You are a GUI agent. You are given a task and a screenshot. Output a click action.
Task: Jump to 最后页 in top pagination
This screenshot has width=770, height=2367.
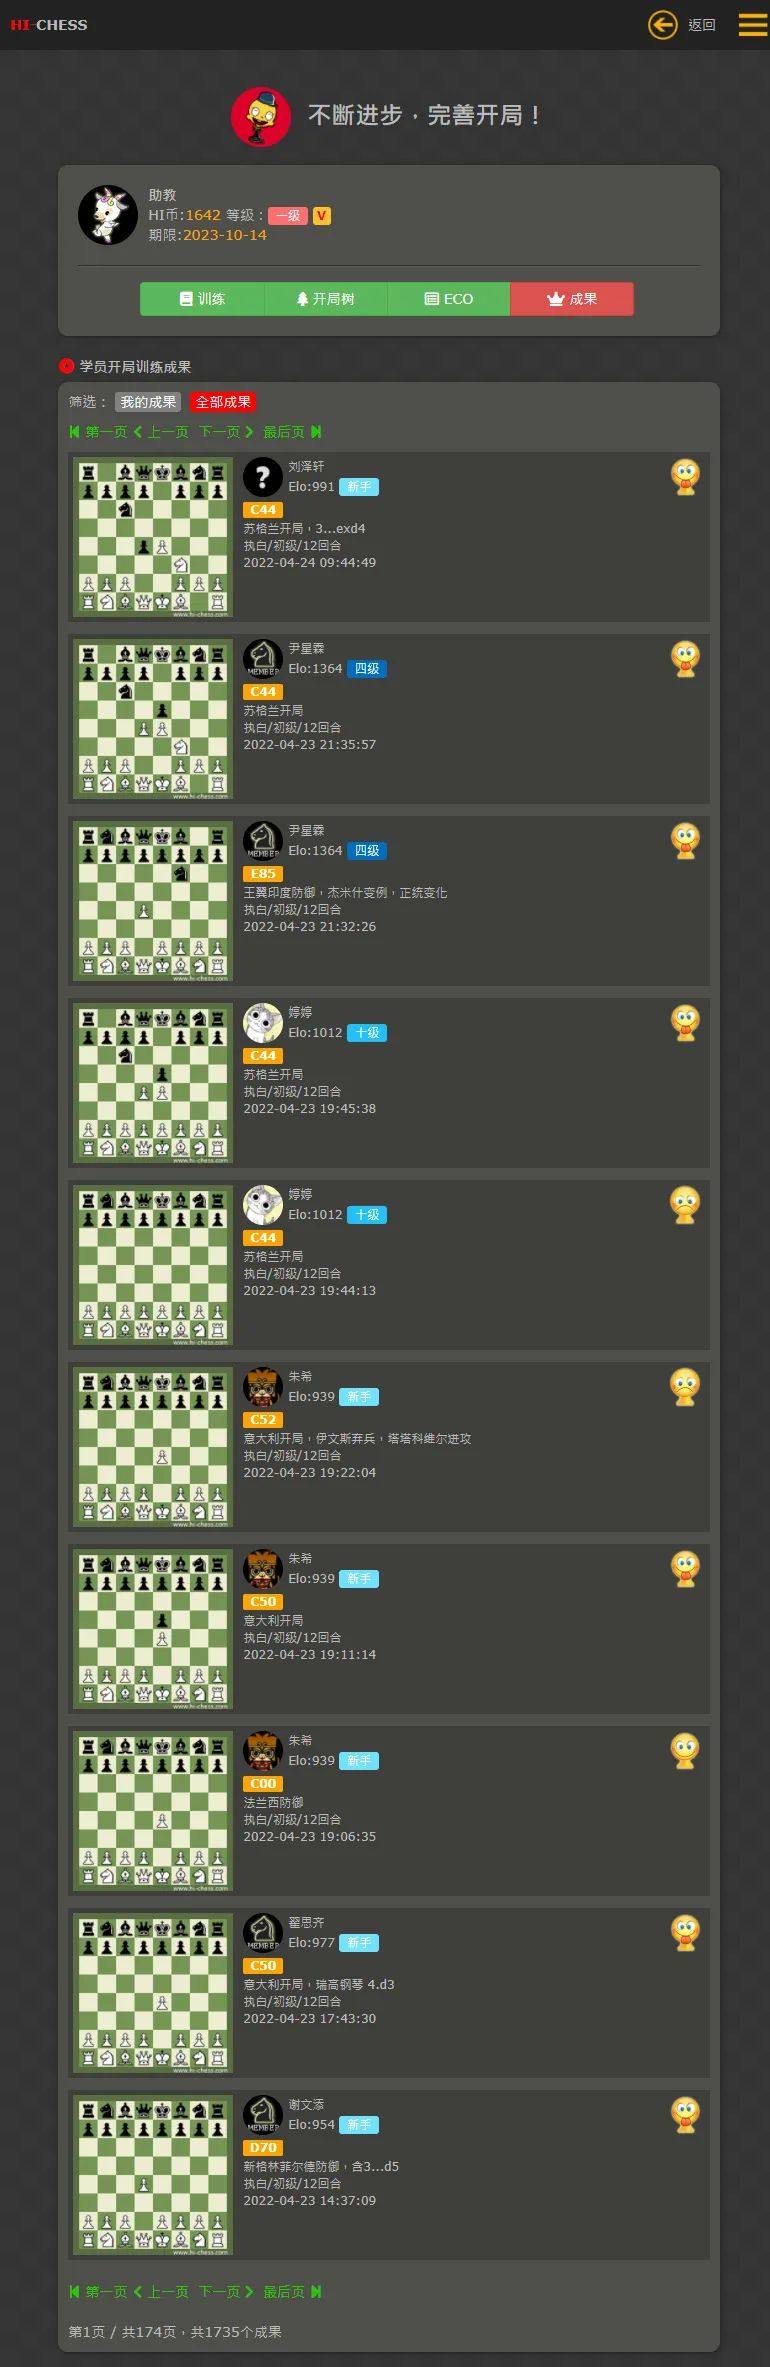coord(292,432)
